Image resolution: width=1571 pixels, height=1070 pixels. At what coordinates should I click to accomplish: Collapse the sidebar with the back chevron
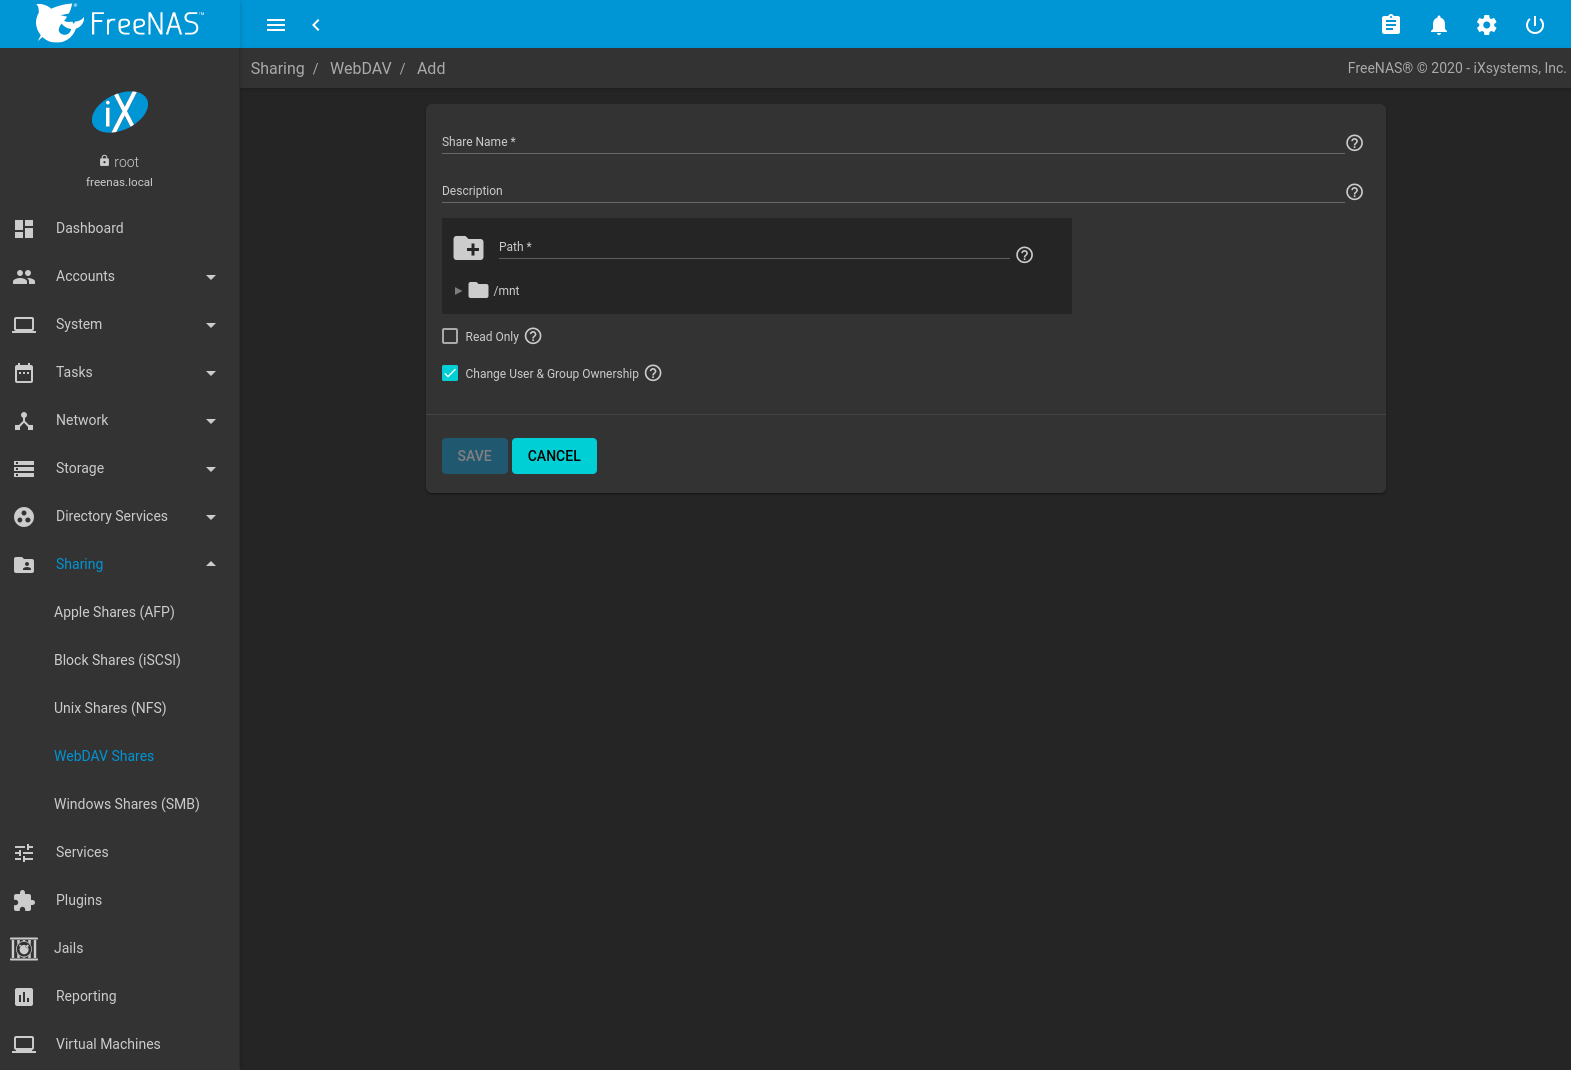click(x=316, y=25)
